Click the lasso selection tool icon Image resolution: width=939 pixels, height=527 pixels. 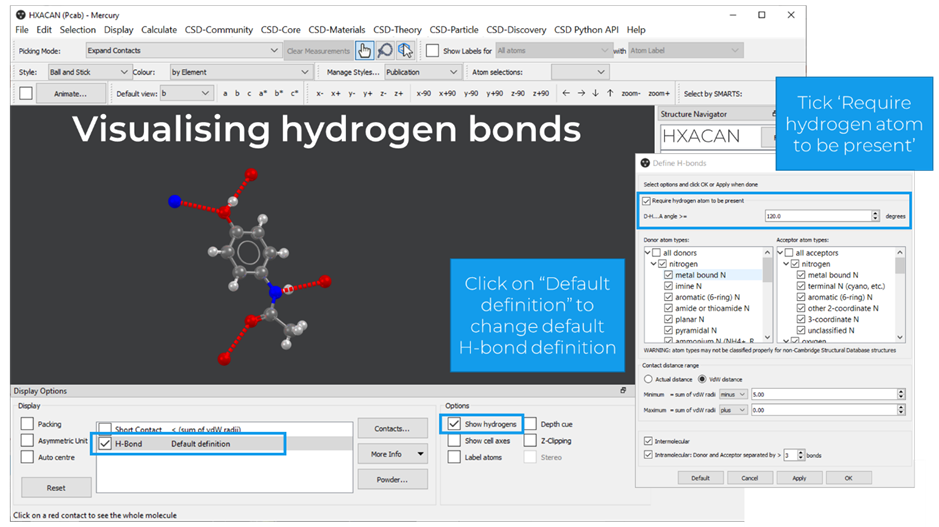[x=405, y=50]
